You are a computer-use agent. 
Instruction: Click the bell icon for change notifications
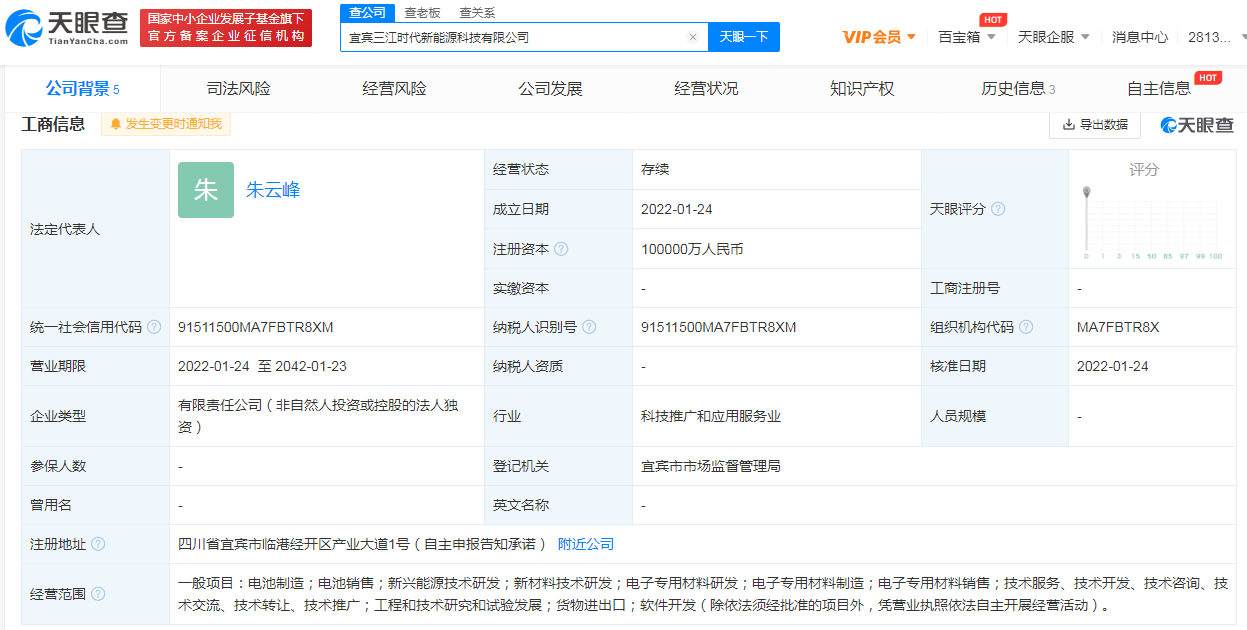116,124
